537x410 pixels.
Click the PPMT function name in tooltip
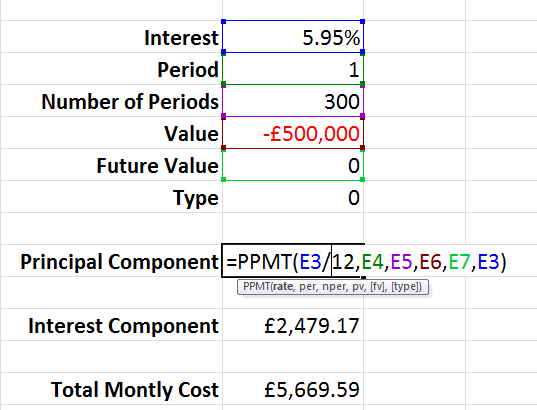[257, 286]
